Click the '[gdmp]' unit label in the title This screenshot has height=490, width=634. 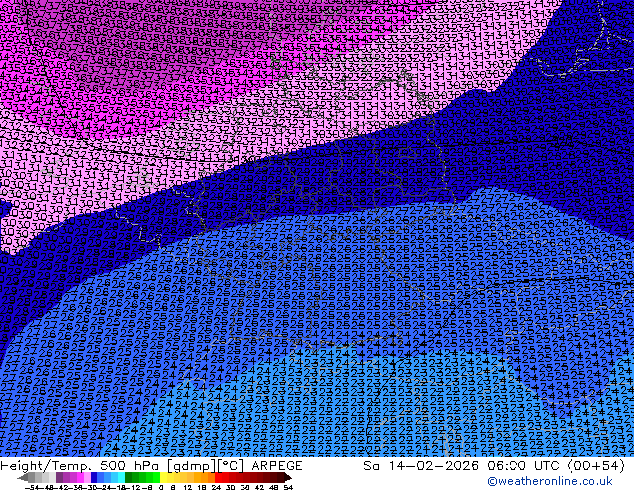click(191, 466)
